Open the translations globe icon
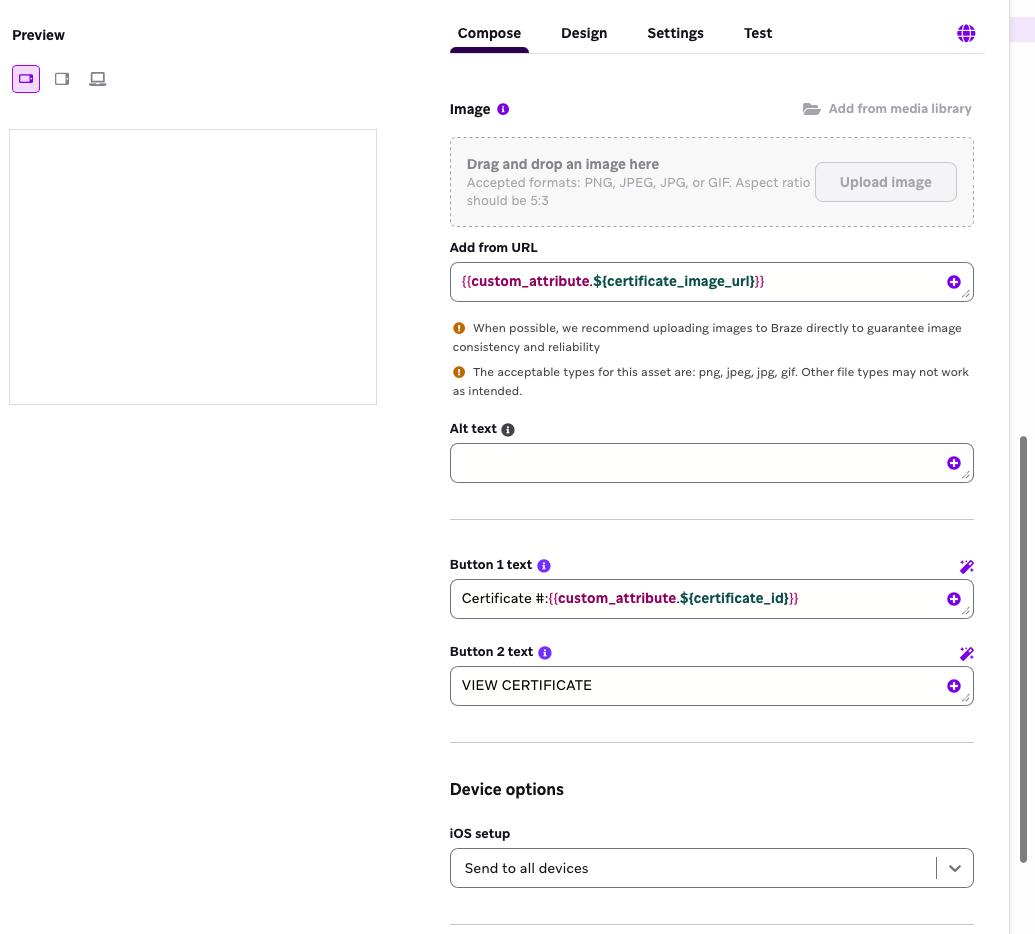 966,32
